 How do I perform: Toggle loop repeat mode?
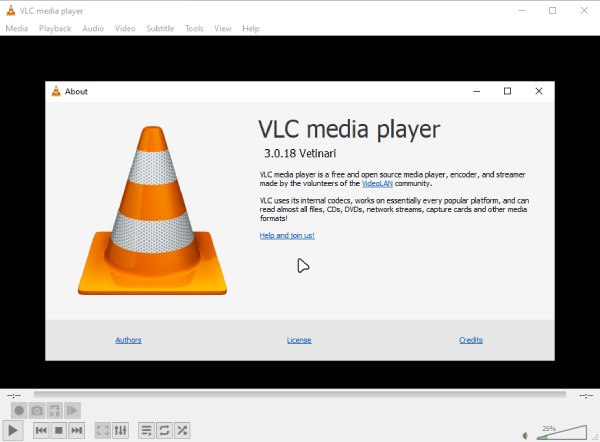pyautogui.click(x=164, y=431)
